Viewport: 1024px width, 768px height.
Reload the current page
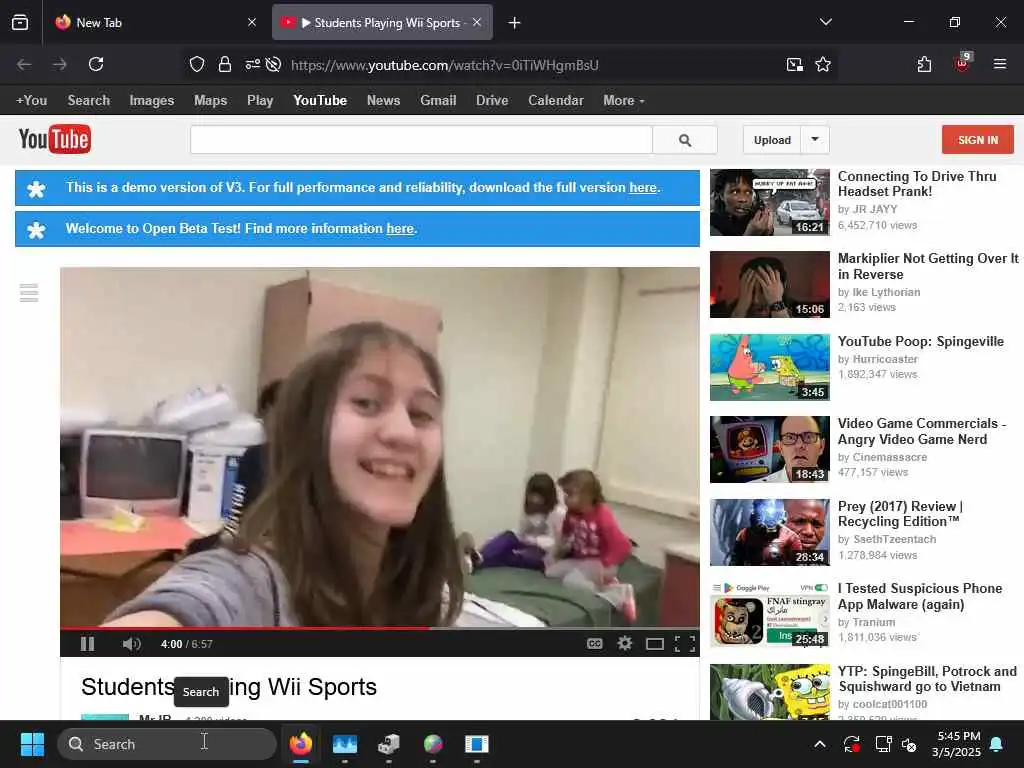(x=96, y=64)
